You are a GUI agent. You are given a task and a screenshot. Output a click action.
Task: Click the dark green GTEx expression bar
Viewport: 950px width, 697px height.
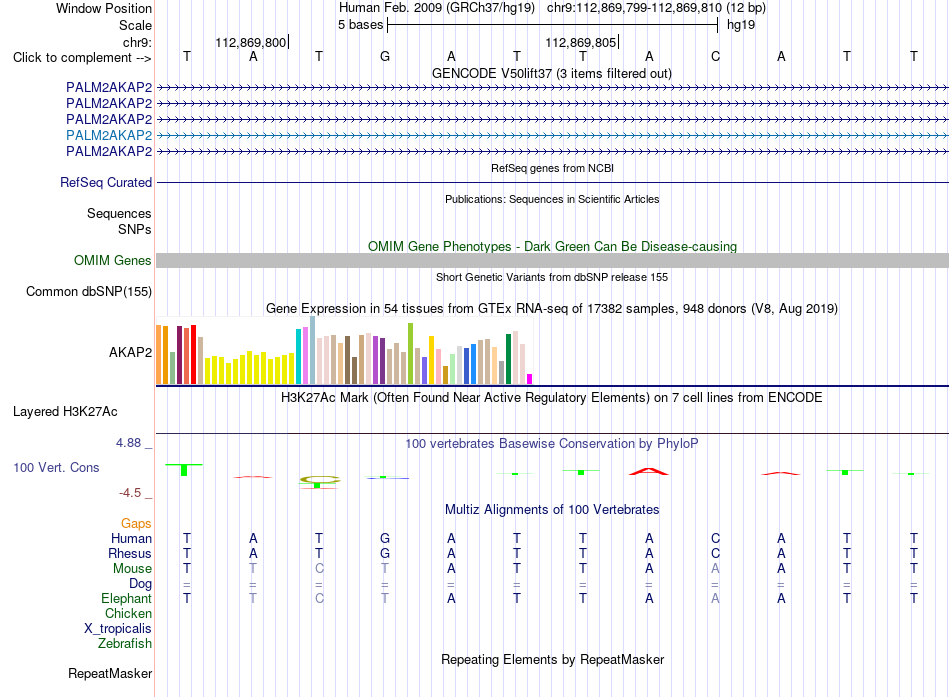508,359
